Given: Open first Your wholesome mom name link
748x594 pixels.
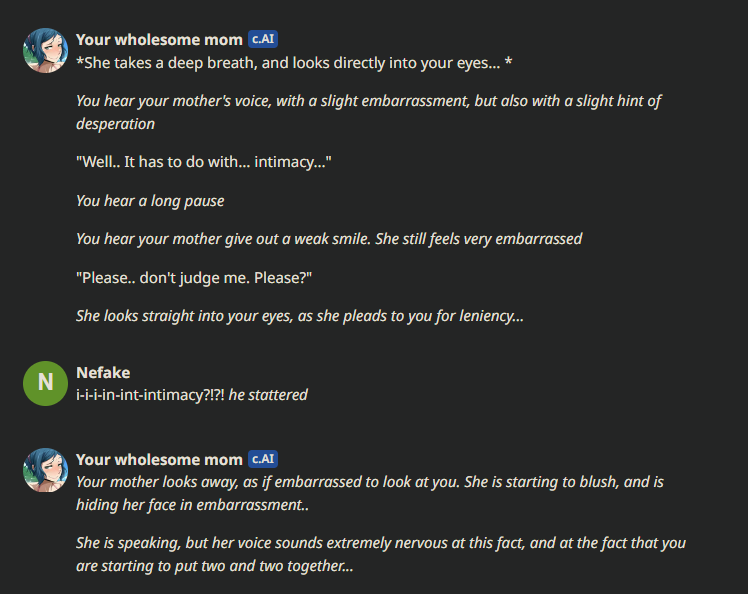Looking at the screenshot, I should click(159, 40).
